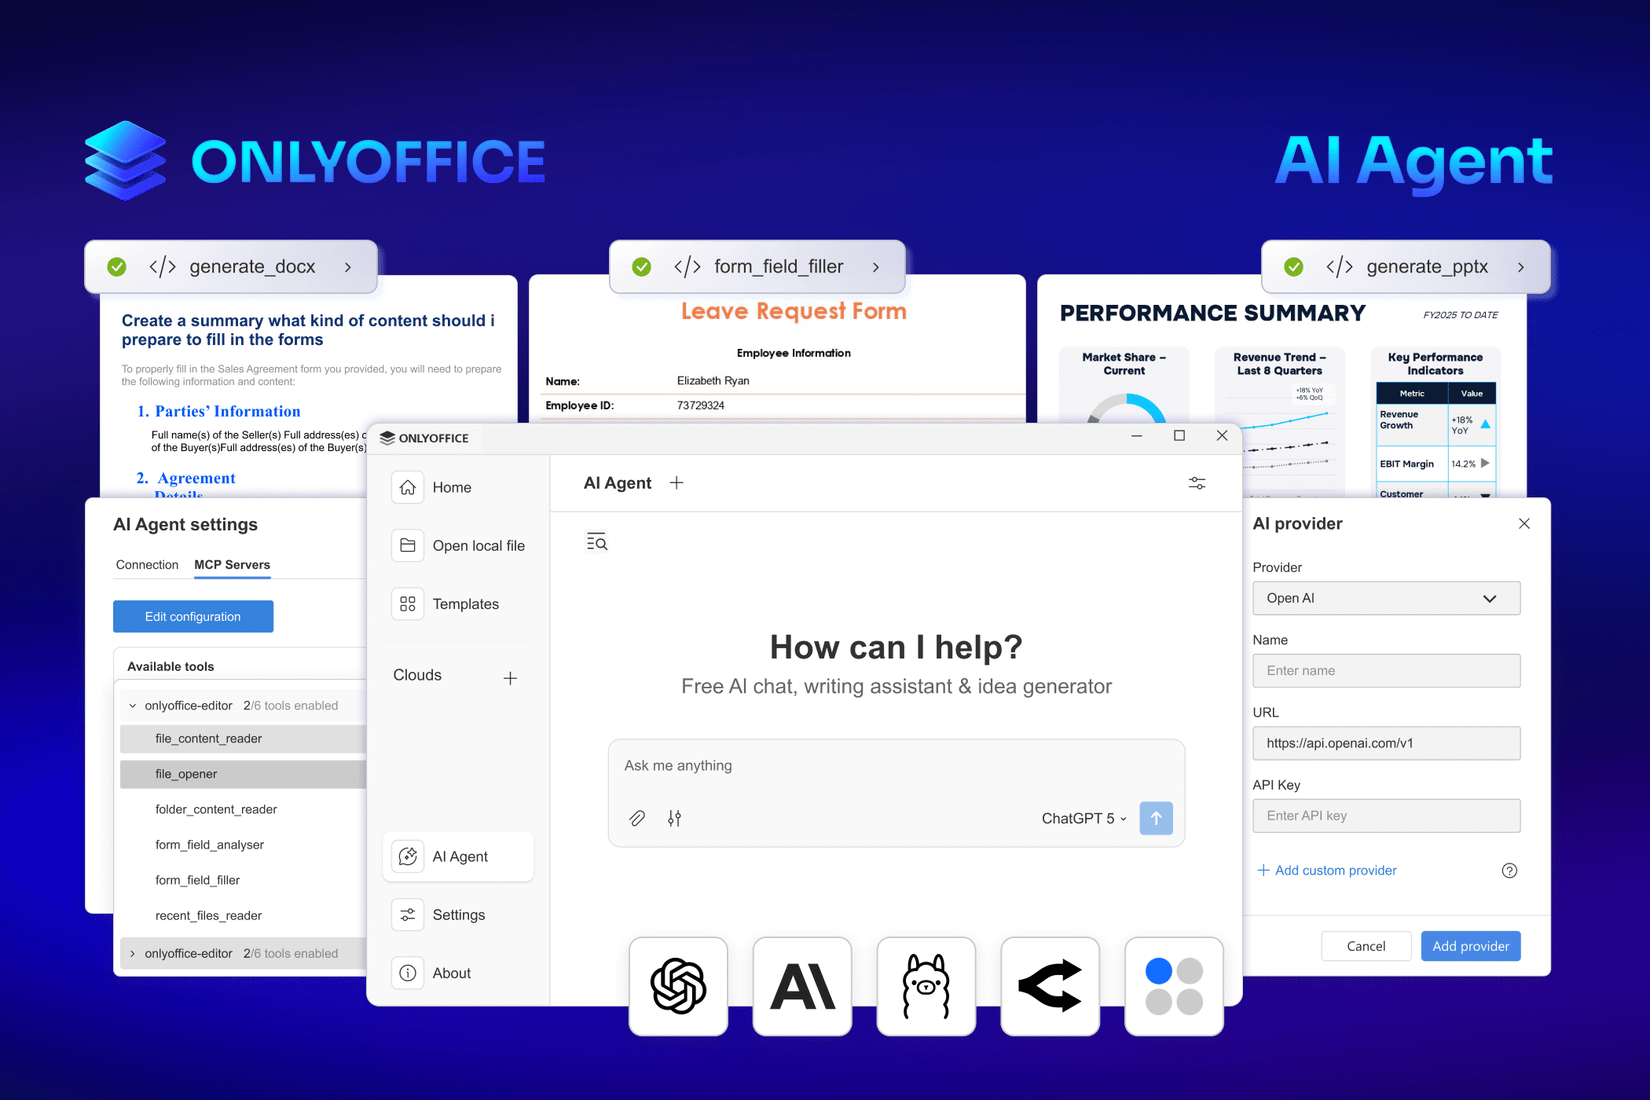The image size is (1650, 1100).
Task: Send the message with the arrow button
Action: tap(1156, 818)
